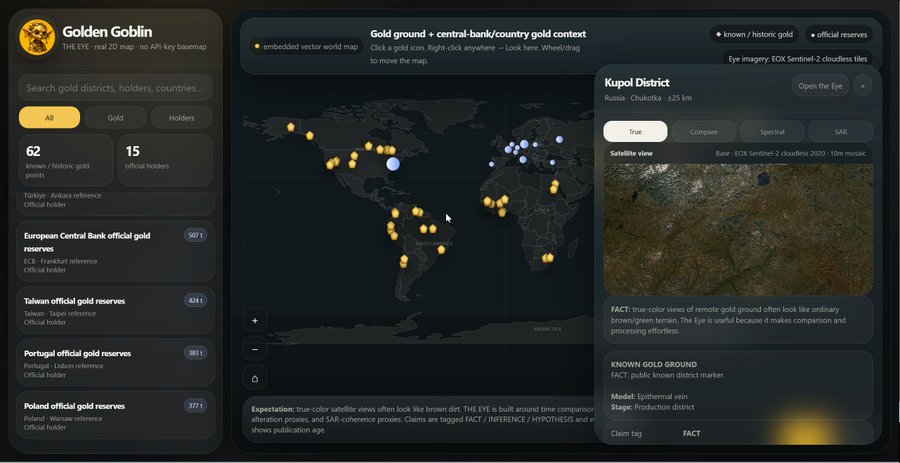Click the KNOWN GOLD GROUND heading
This screenshot has height=463, width=900.
pyautogui.click(x=654, y=364)
